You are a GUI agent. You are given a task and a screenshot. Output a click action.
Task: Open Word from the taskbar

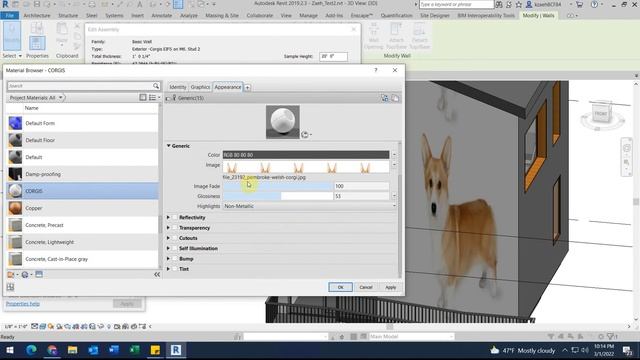[114, 350]
